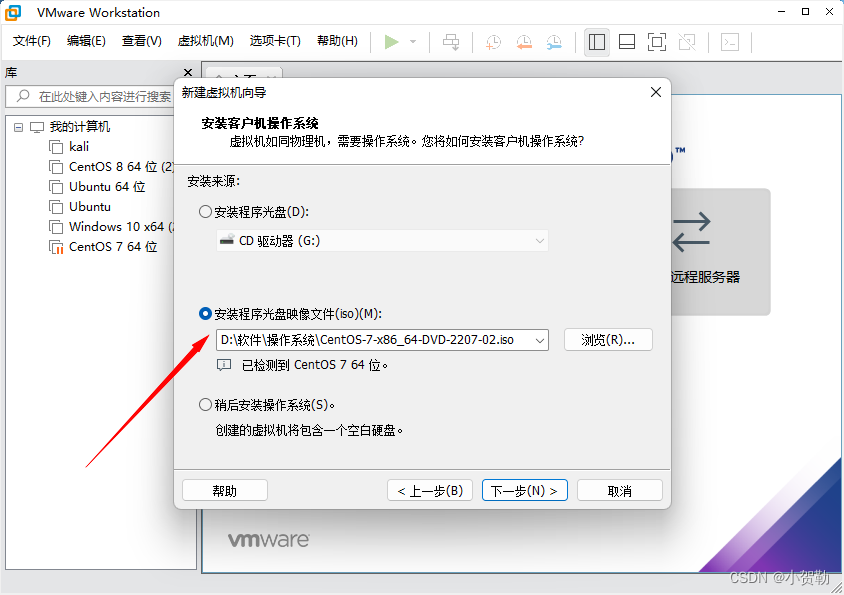
Task: Toggle the library sidebar view icon
Action: click(x=596, y=41)
